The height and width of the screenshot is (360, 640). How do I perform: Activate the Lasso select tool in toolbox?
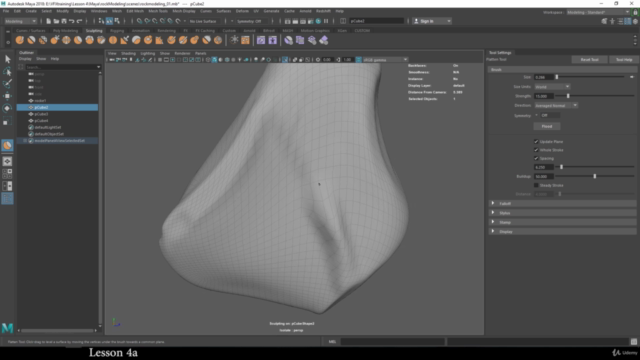point(7,72)
